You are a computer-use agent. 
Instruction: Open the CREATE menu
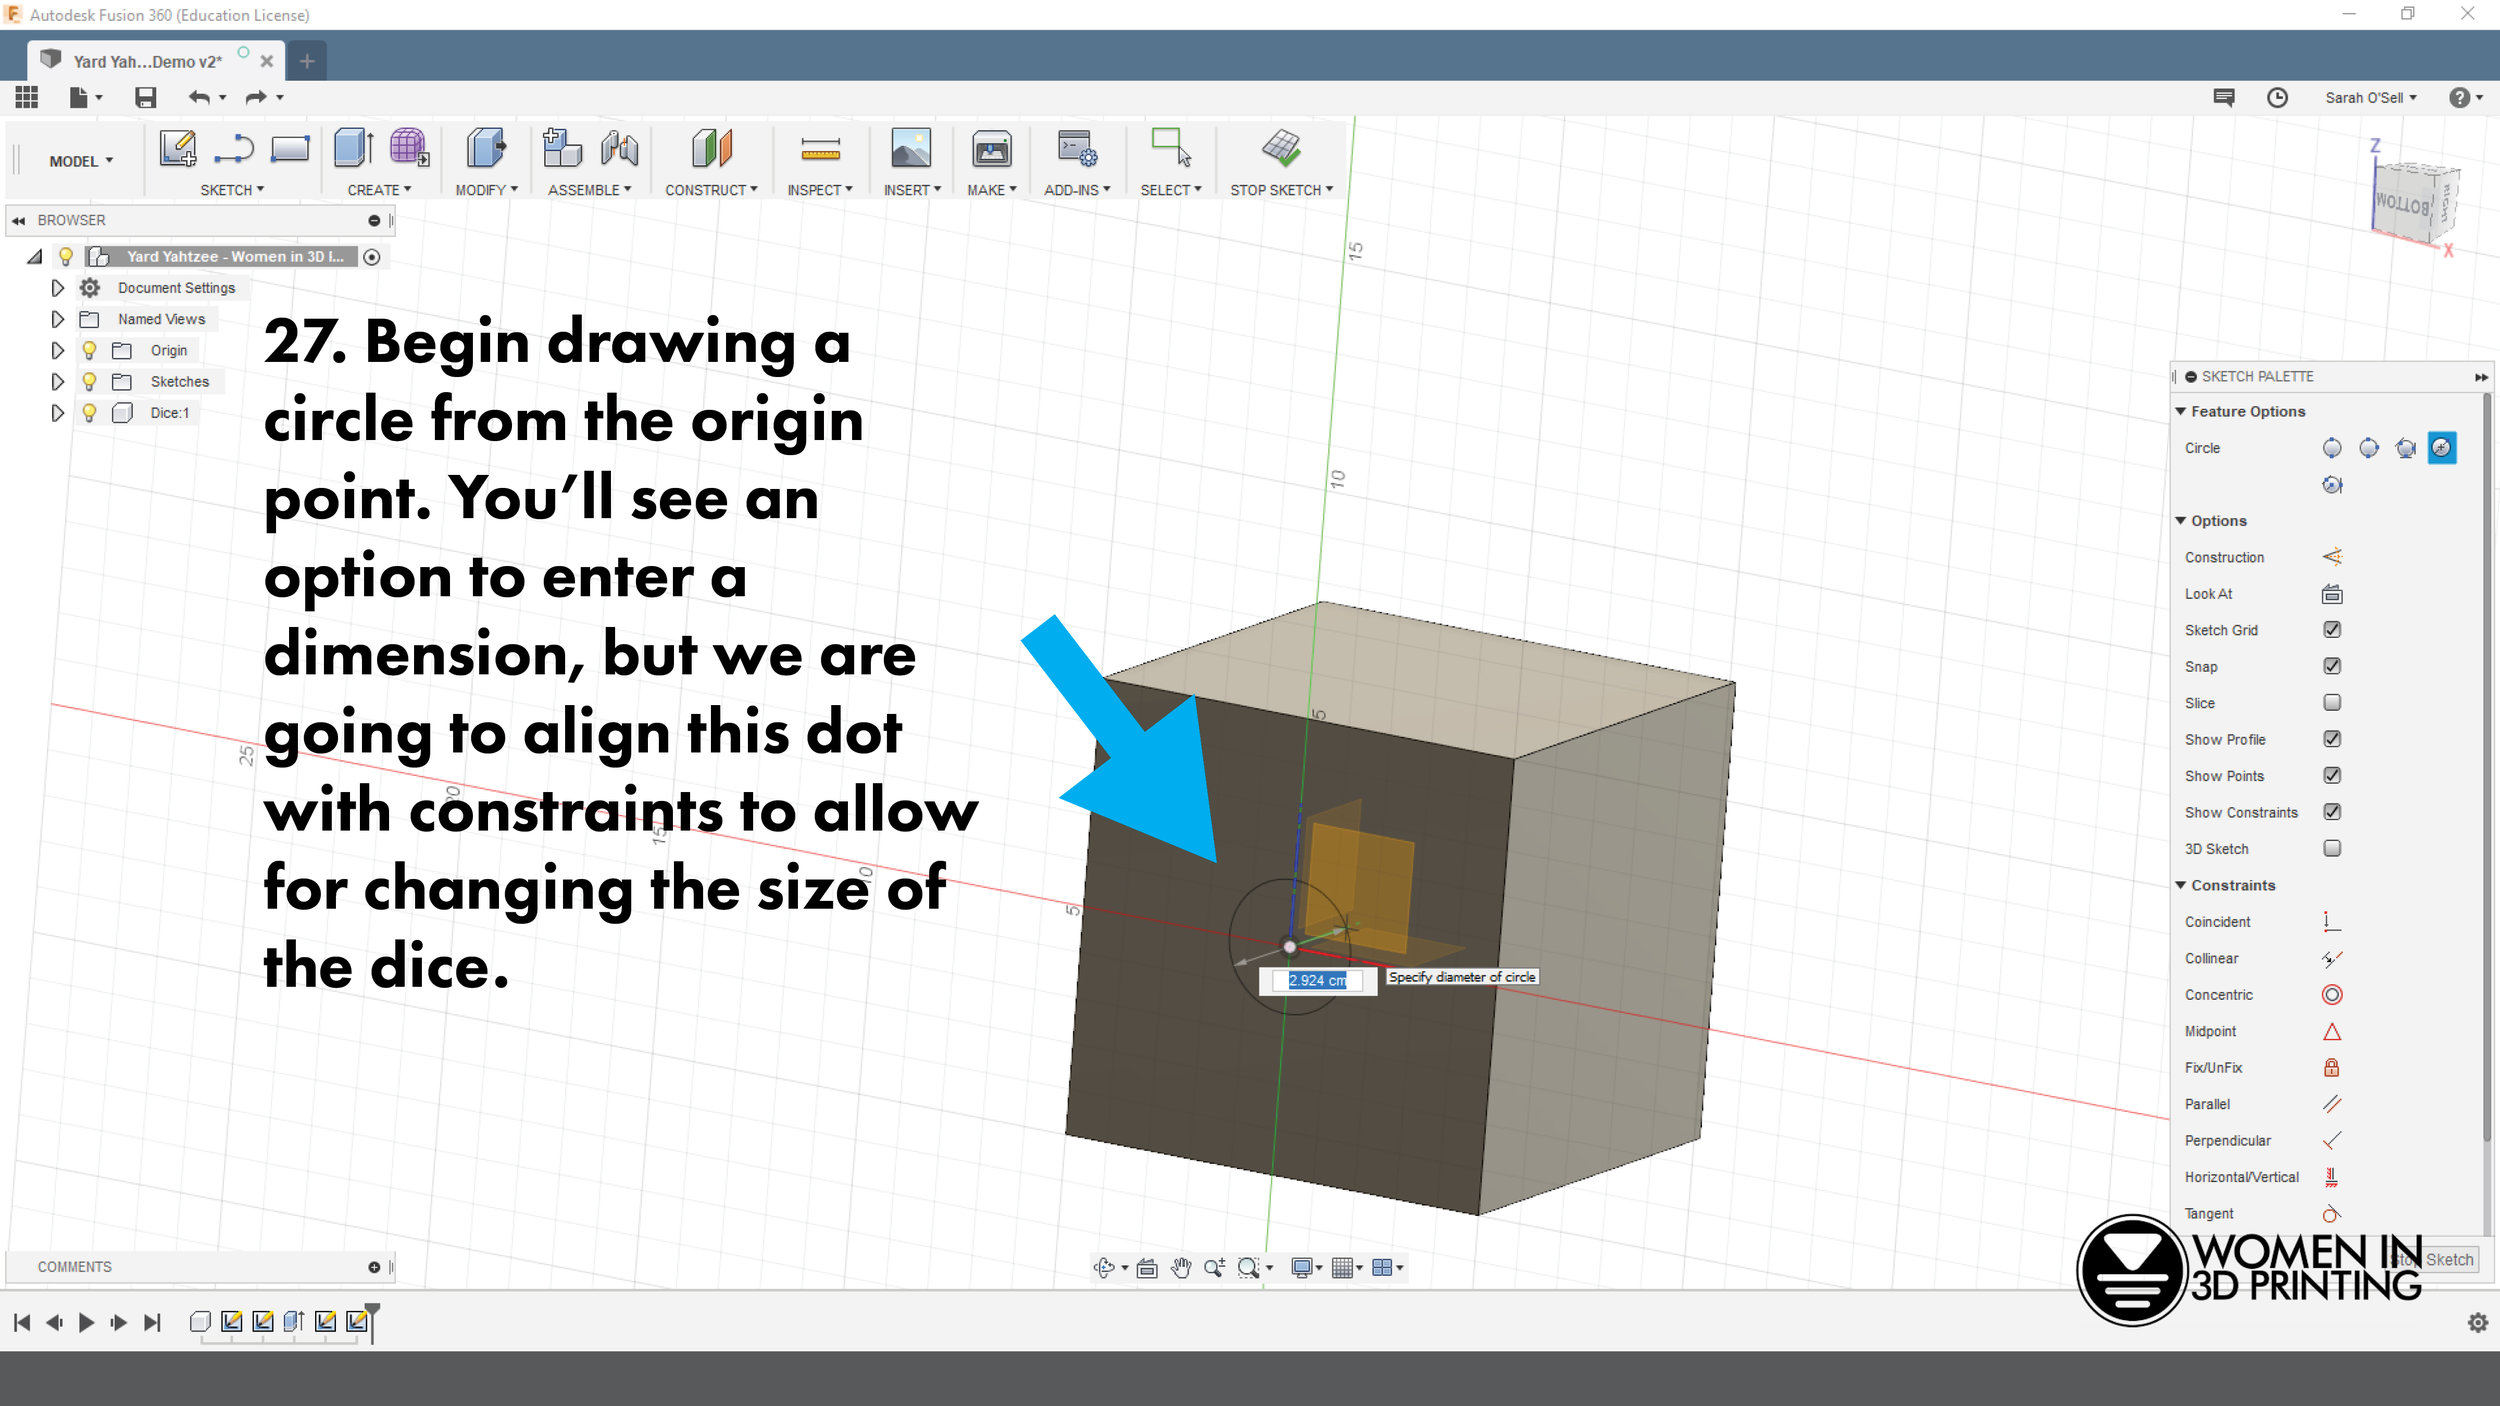click(x=379, y=190)
